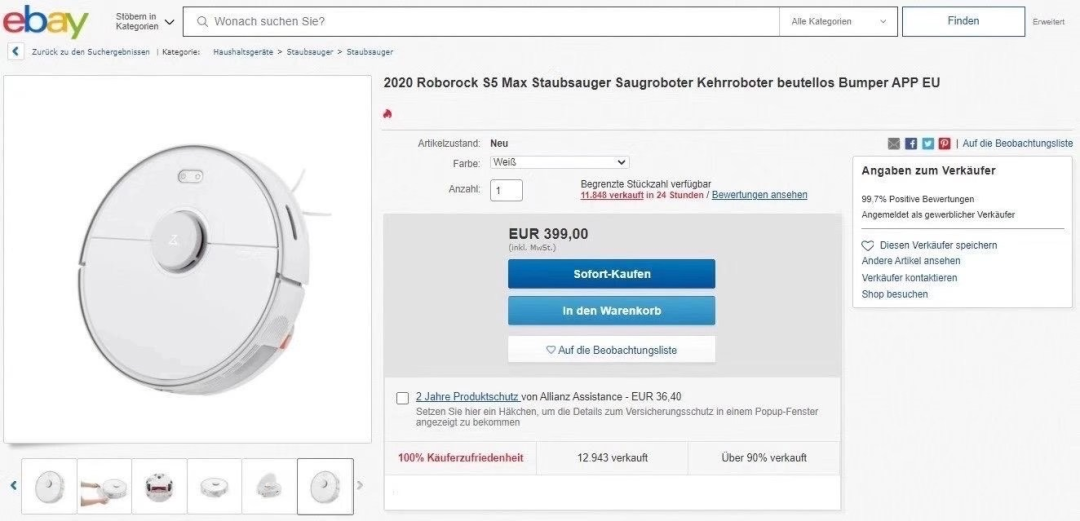The height and width of the screenshot is (521, 1080).
Task: Click the Anzahl quantity field
Action: 506,190
